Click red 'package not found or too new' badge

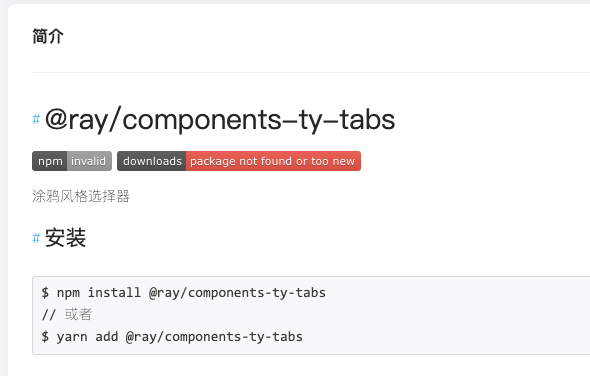(273, 161)
